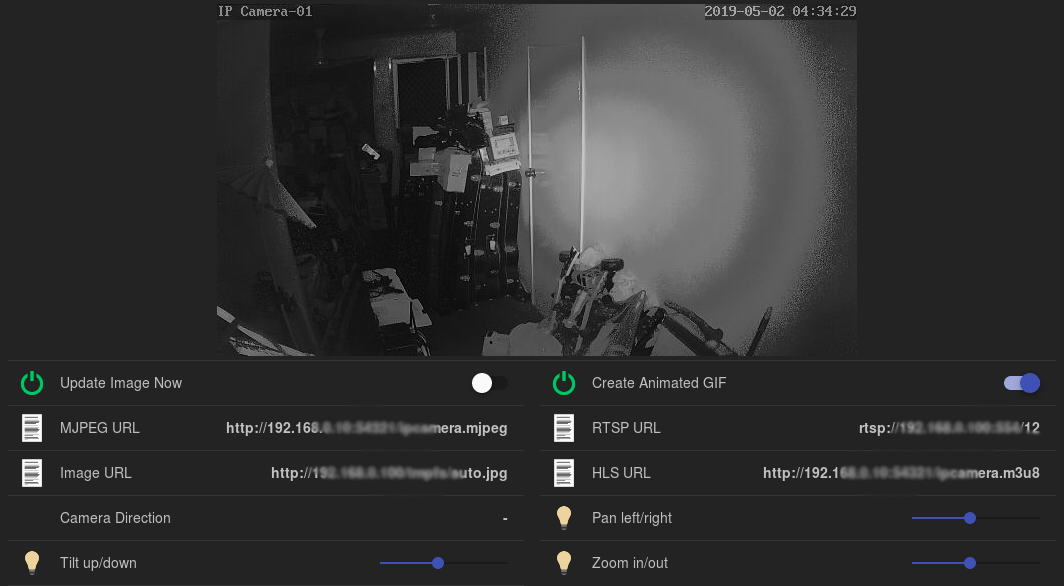
Task: Select the document icon next to MJPEG URL
Action: click(x=31, y=428)
